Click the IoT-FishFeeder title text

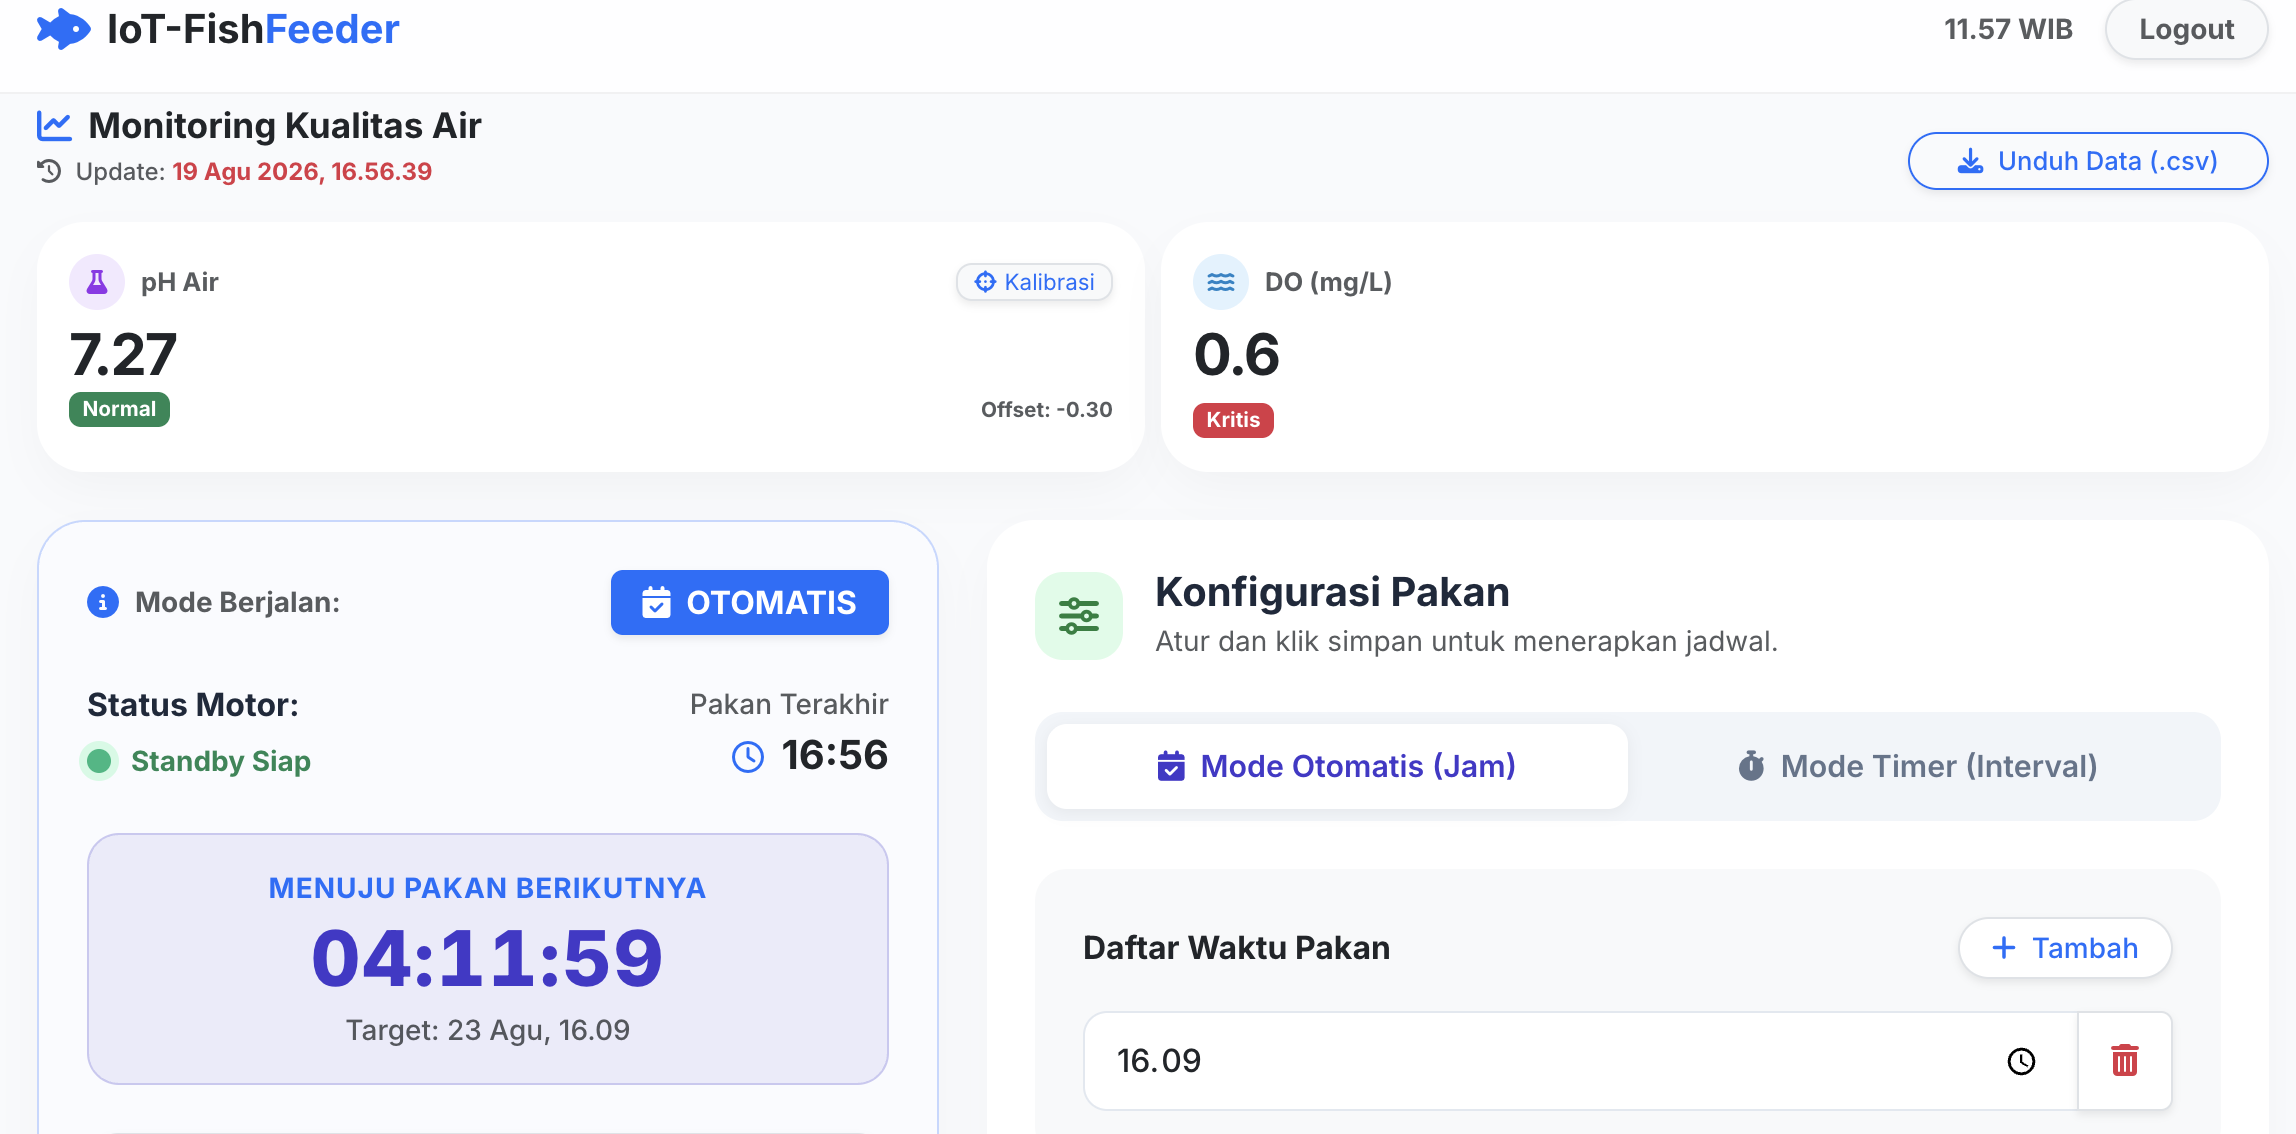(253, 29)
